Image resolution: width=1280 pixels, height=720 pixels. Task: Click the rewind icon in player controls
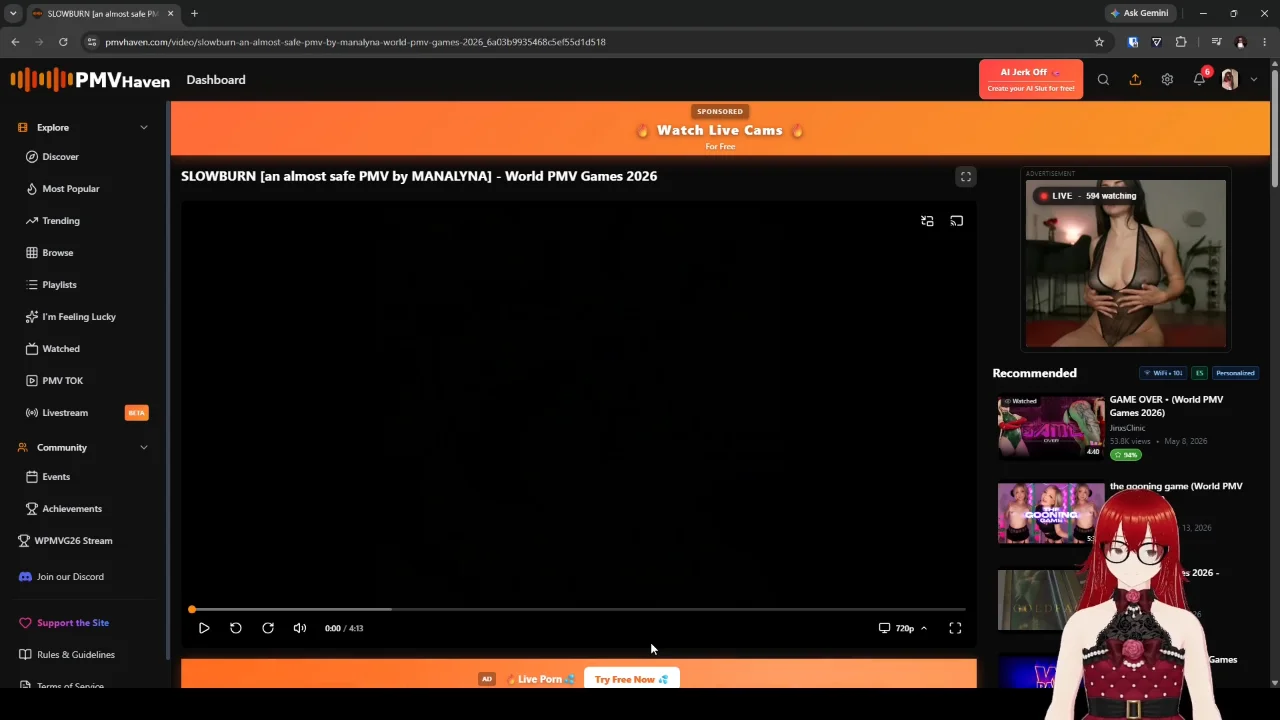[x=236, y=628]
